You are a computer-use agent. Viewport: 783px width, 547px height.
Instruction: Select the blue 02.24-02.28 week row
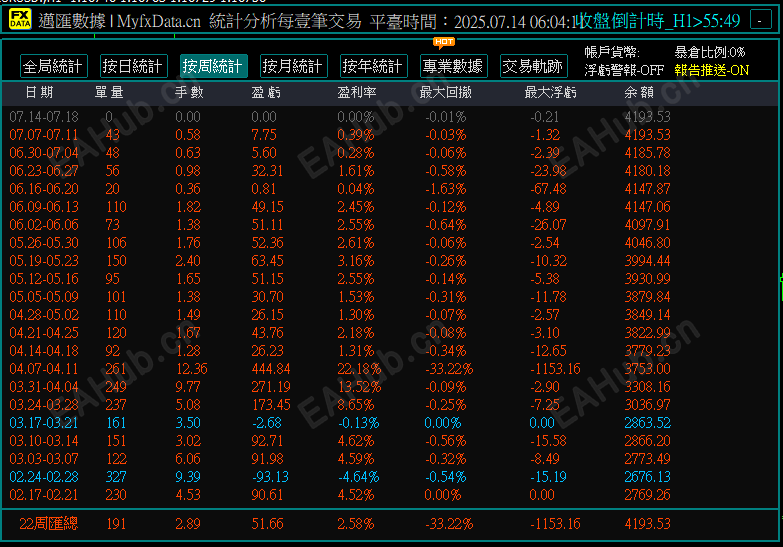(340, 477)
